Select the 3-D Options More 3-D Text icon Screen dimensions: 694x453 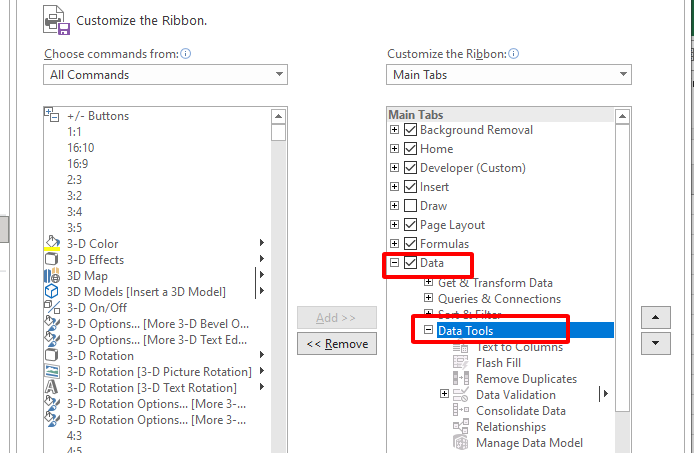tap(52, 339)
